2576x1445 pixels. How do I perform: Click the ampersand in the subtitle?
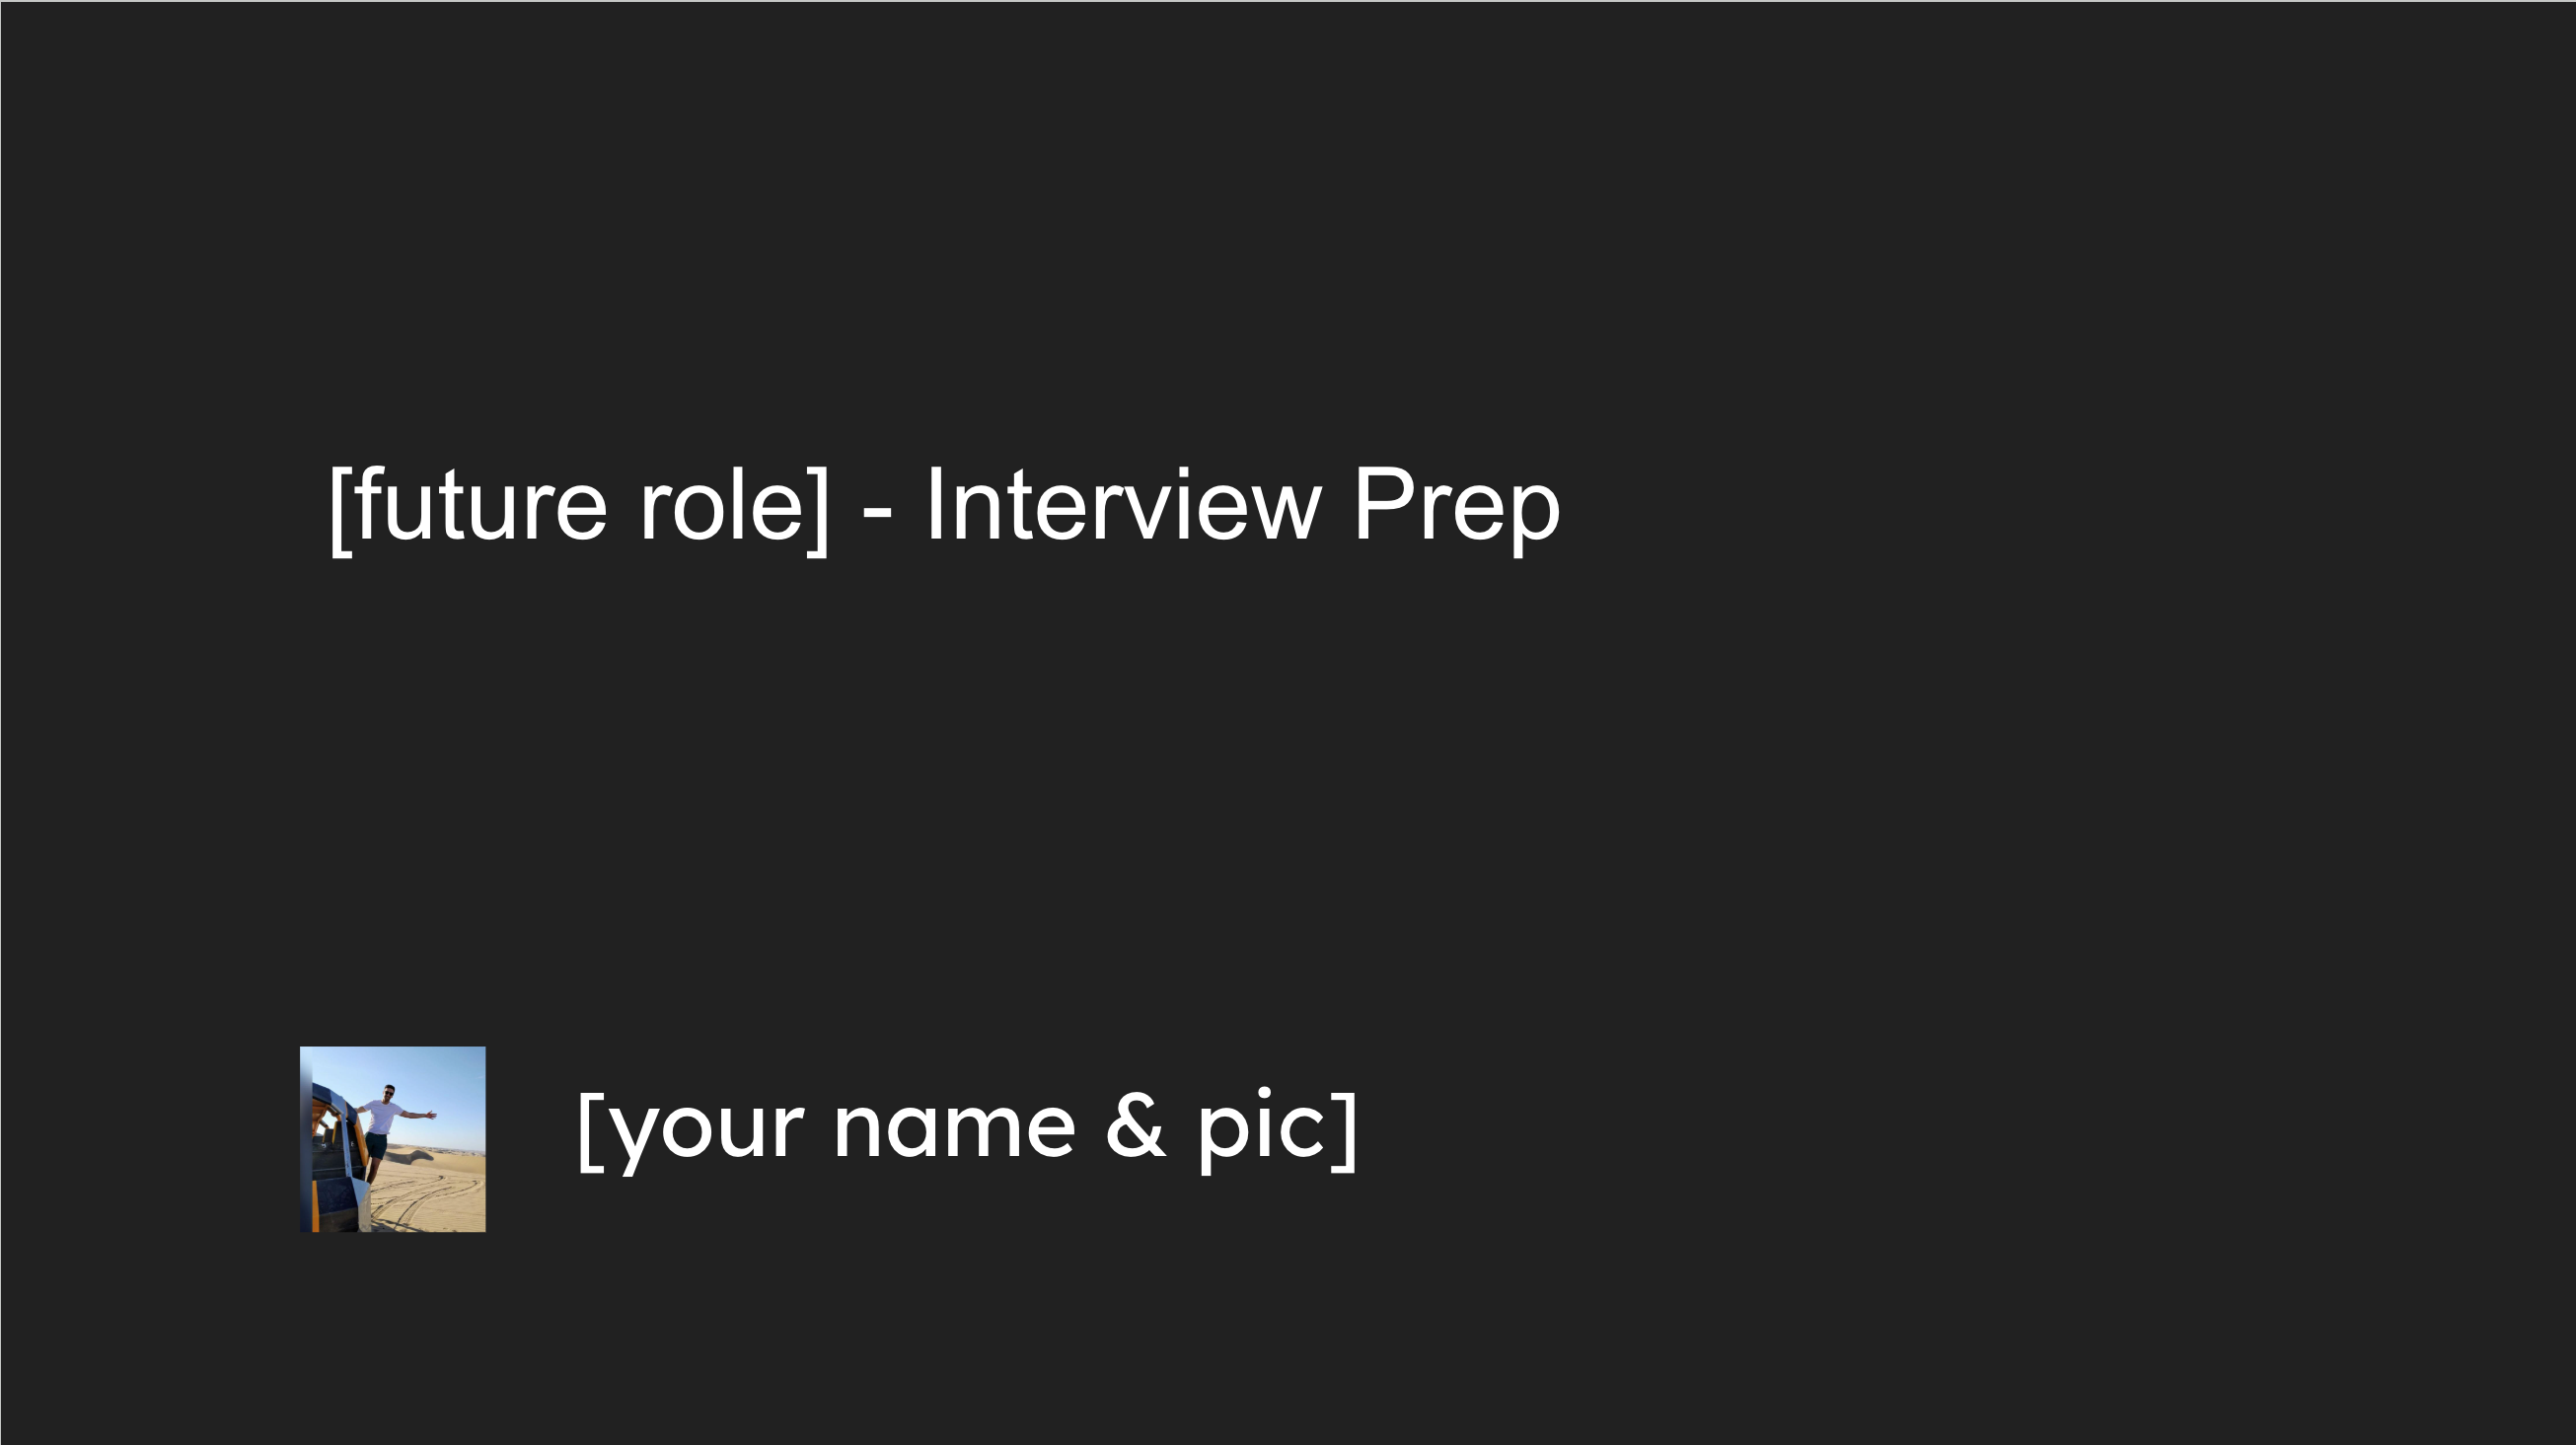[1136, 1126]
